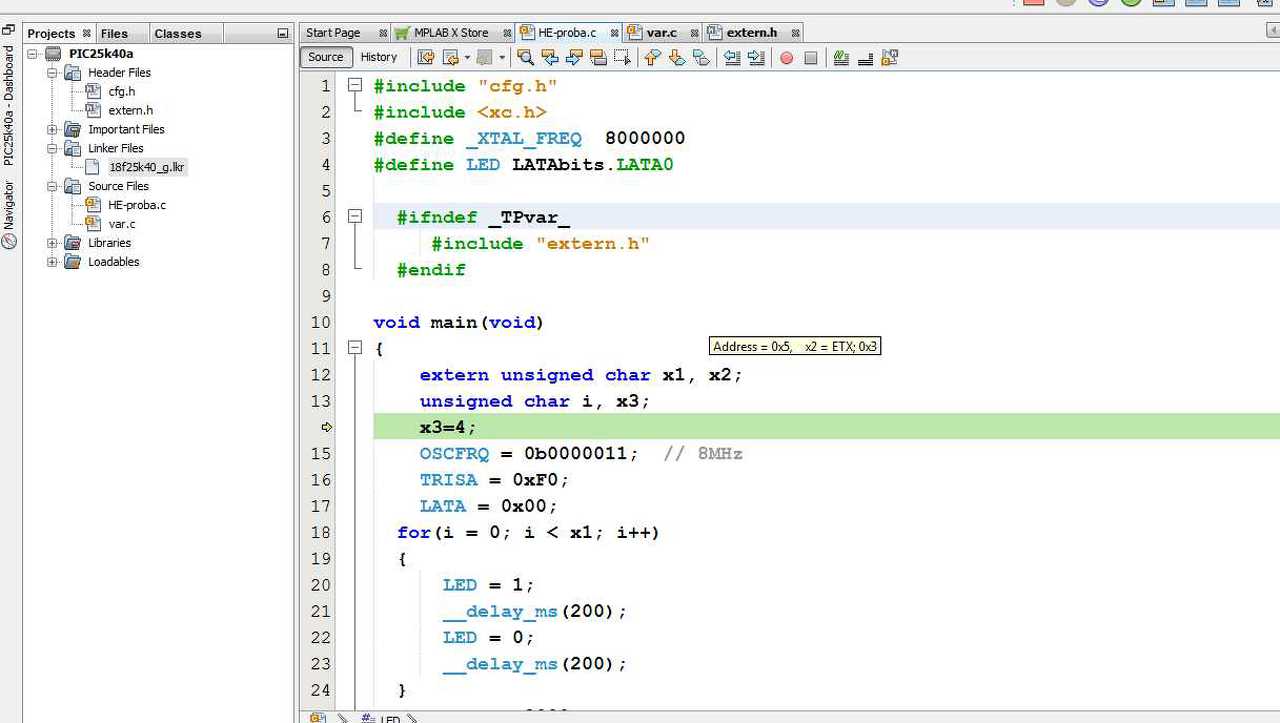Close the MPLAB X Store tab
This screenshot has height=723, width=1280.
pyautogui.click(x=507, y=33)
